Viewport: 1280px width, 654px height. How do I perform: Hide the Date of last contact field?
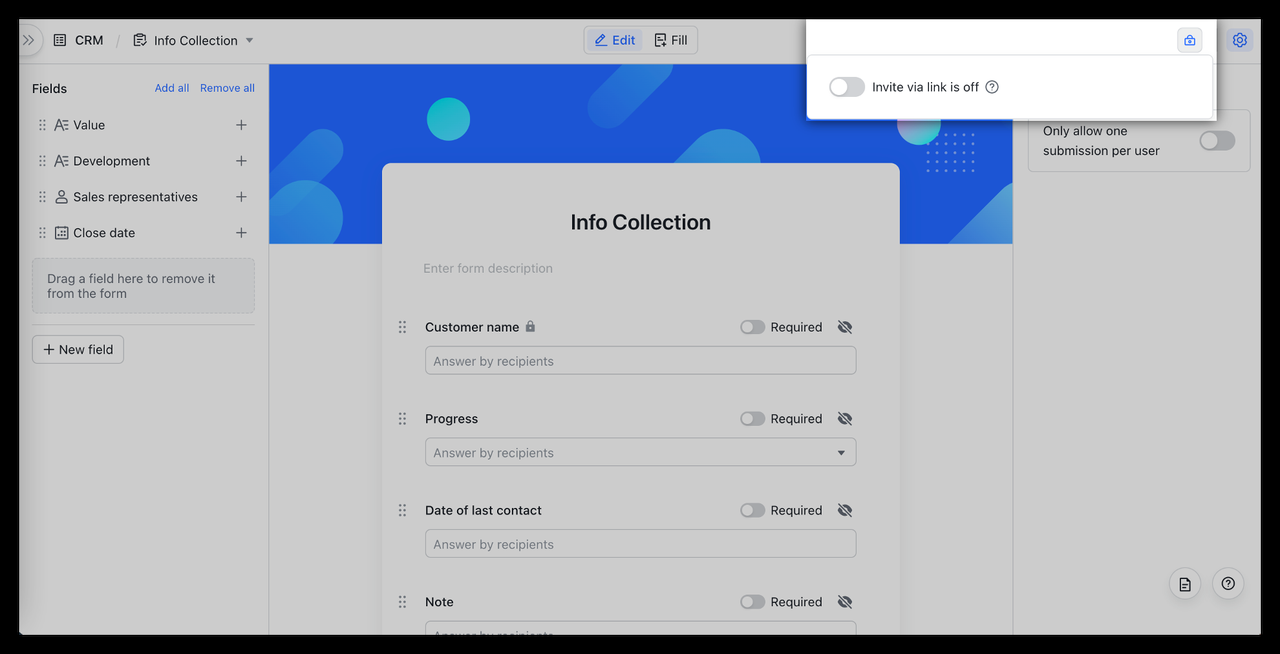(x=845, y=511)
